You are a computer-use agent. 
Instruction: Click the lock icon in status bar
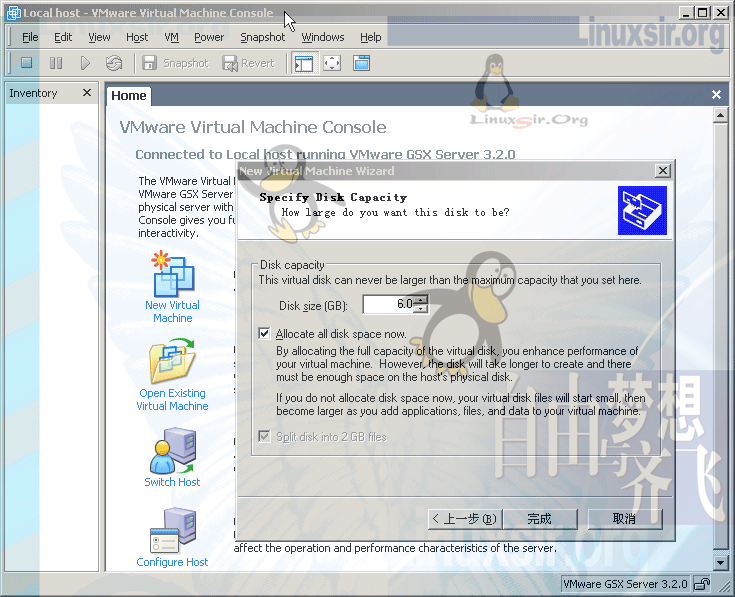[702, 584]
